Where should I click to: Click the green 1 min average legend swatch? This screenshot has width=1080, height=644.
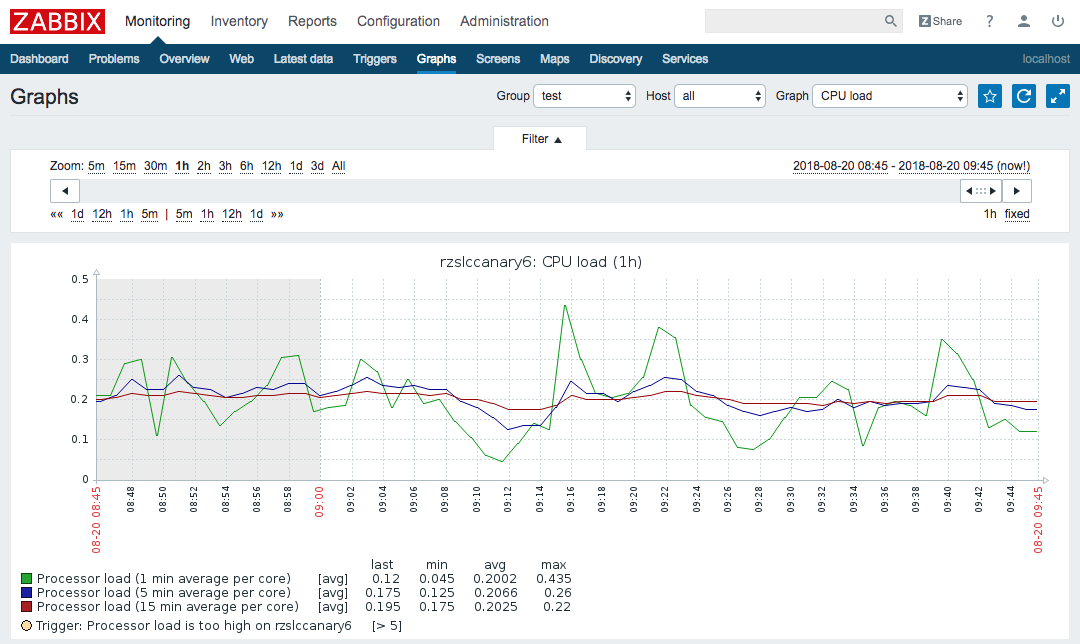point(27,578)
